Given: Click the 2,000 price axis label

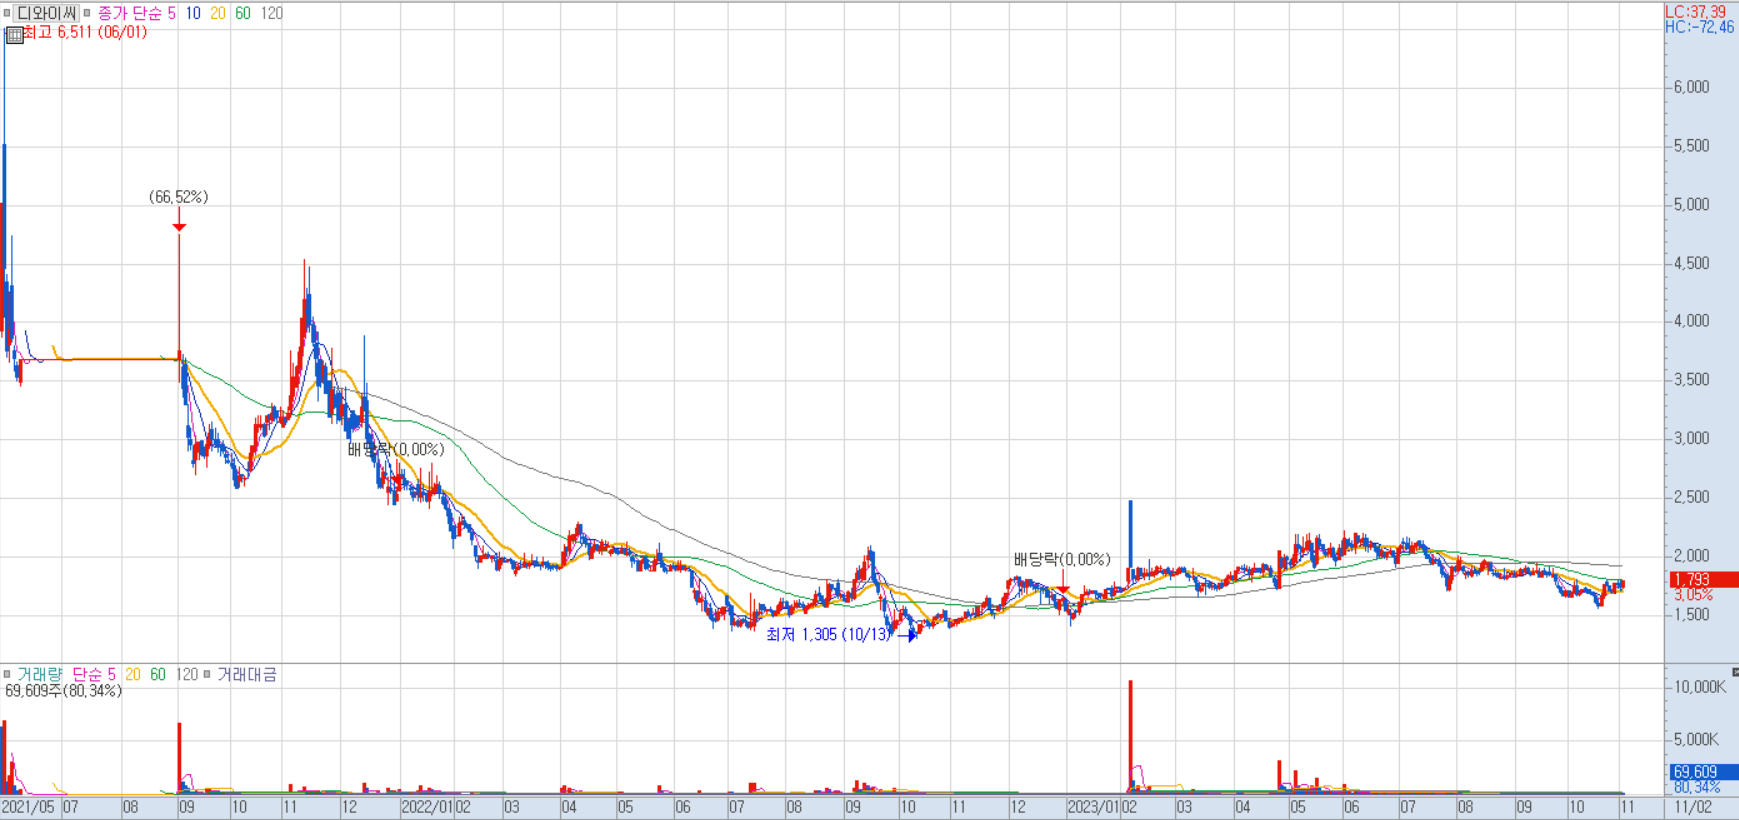Looking at the screenshot, I should [1691, 556].
